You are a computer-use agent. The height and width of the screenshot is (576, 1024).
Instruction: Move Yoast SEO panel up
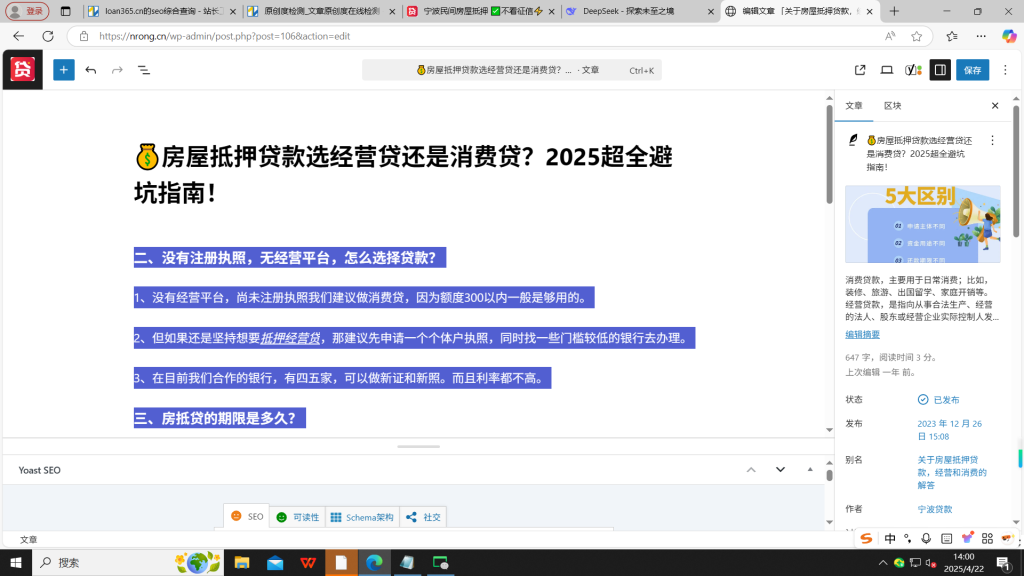(751, 470)
